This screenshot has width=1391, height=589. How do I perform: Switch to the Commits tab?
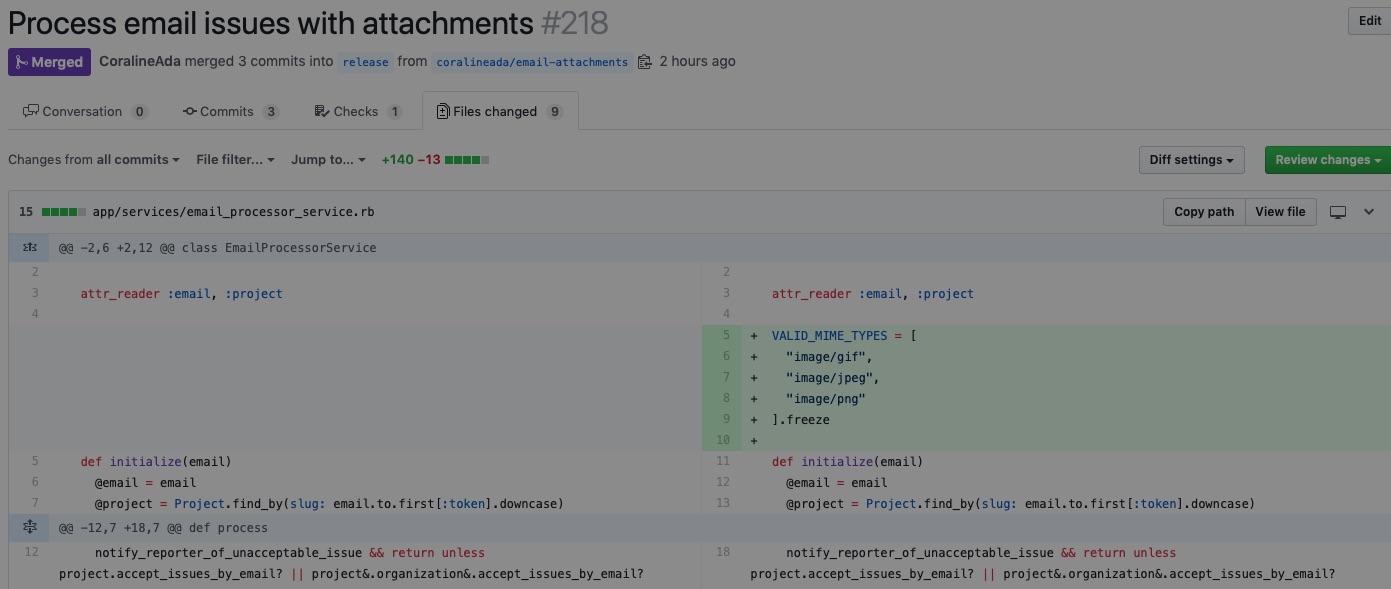(x=230, y=112)
